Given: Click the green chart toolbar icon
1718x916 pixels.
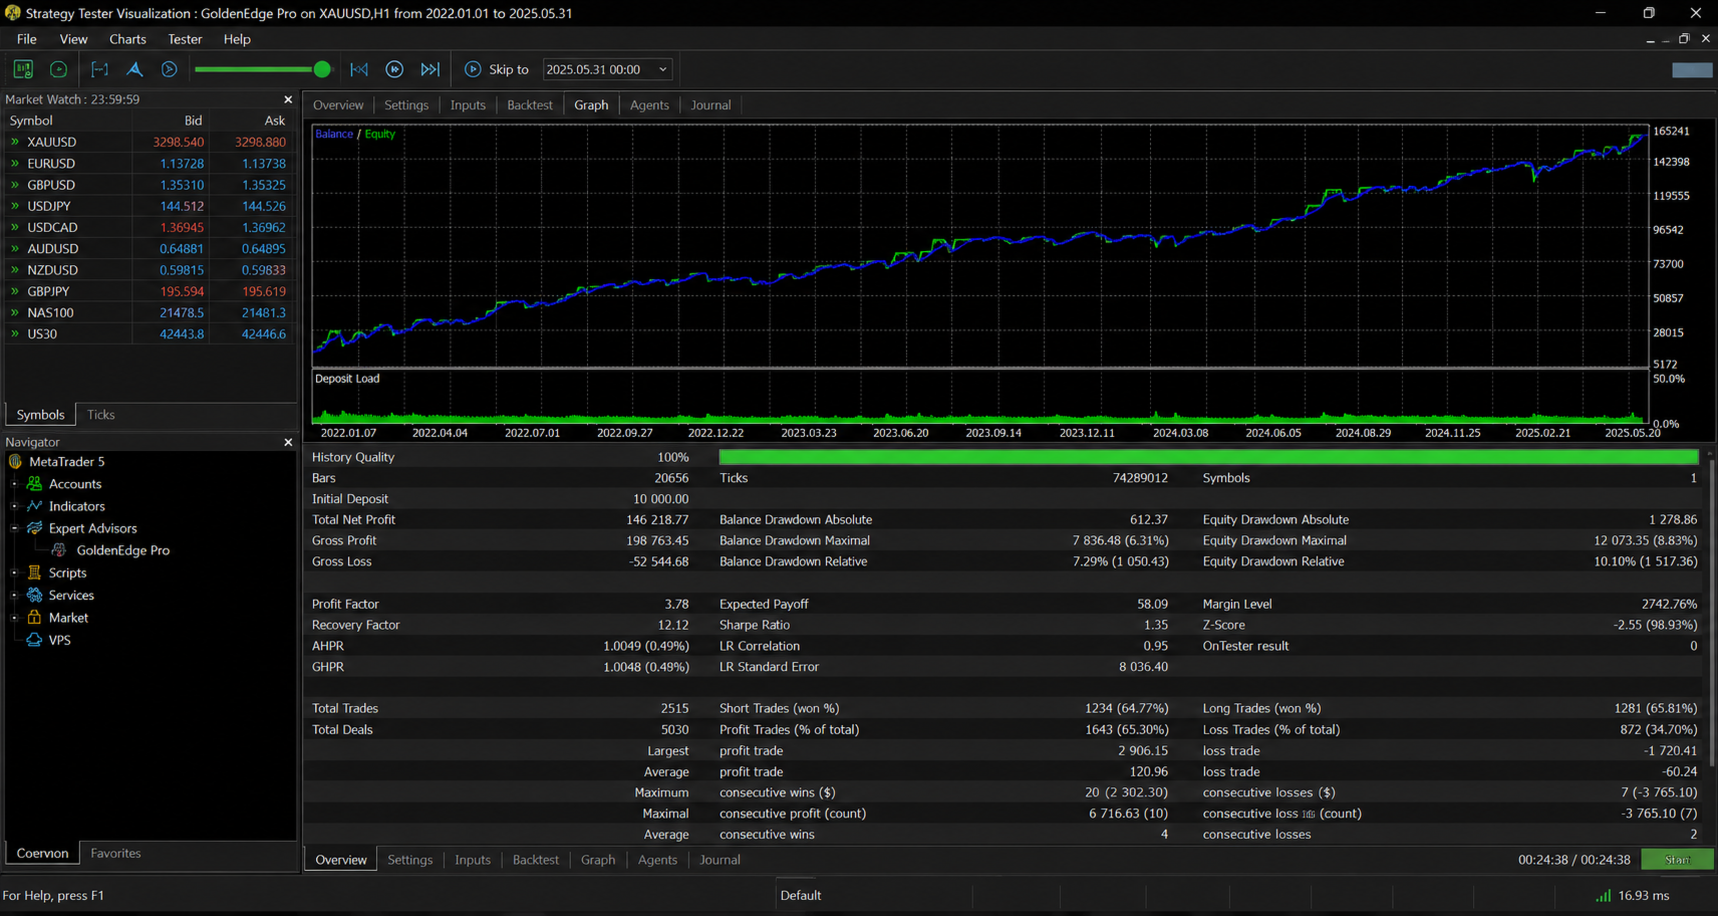Looking at the screenshot, I should point(23,69).
